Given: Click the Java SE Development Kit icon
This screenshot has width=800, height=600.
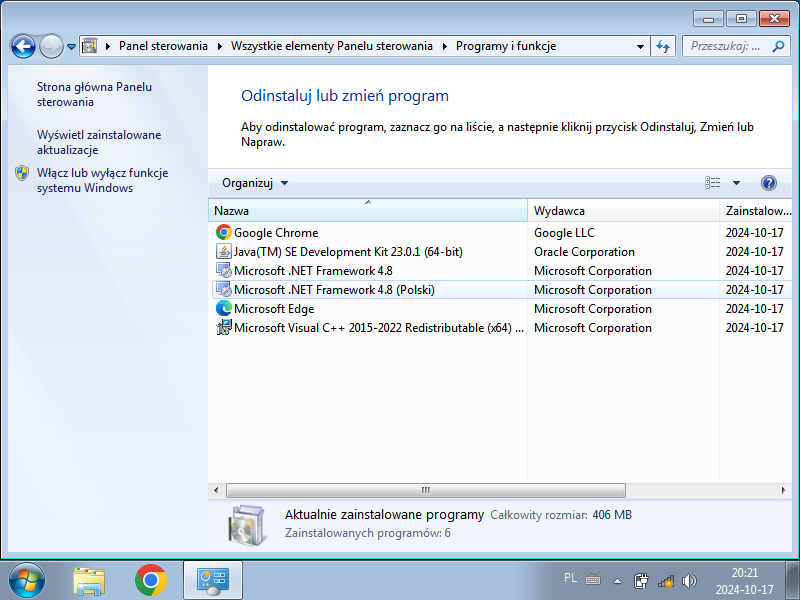Looking at the screenshot, I should coord(224,251).
